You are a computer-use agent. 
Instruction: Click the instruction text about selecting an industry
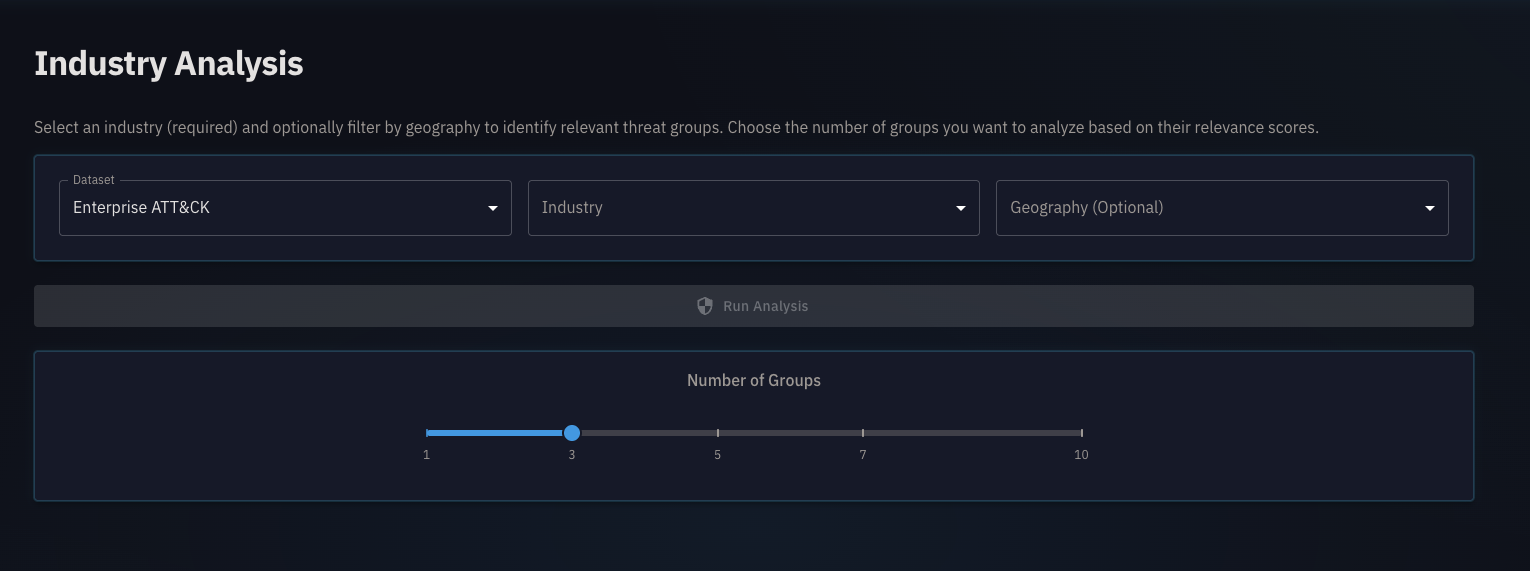pyautogui.click(x=676, y=128)
